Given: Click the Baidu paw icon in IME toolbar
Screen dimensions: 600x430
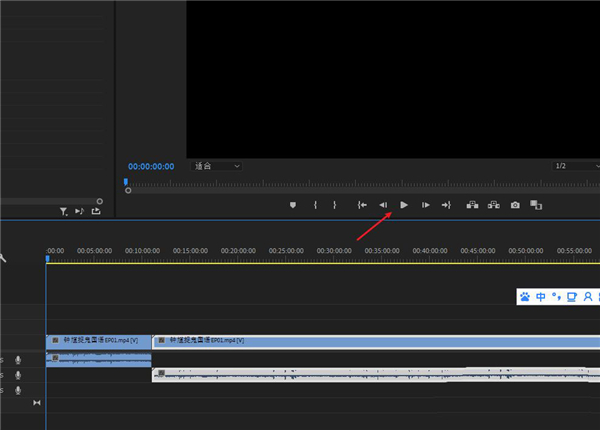Looking at the screenshot, I should click(x=525, y=297).
